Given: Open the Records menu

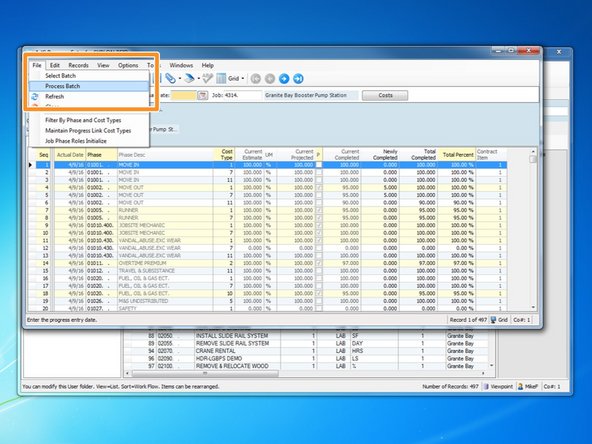Looking at the screenshot, I should point(79,65).
